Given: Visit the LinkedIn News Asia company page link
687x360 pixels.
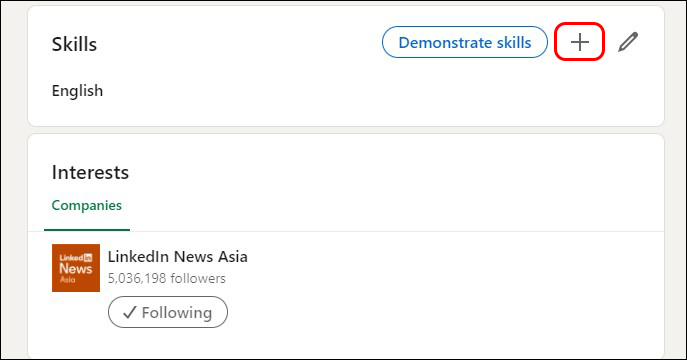Looking at the screenshot, I should tap(177, 256).
